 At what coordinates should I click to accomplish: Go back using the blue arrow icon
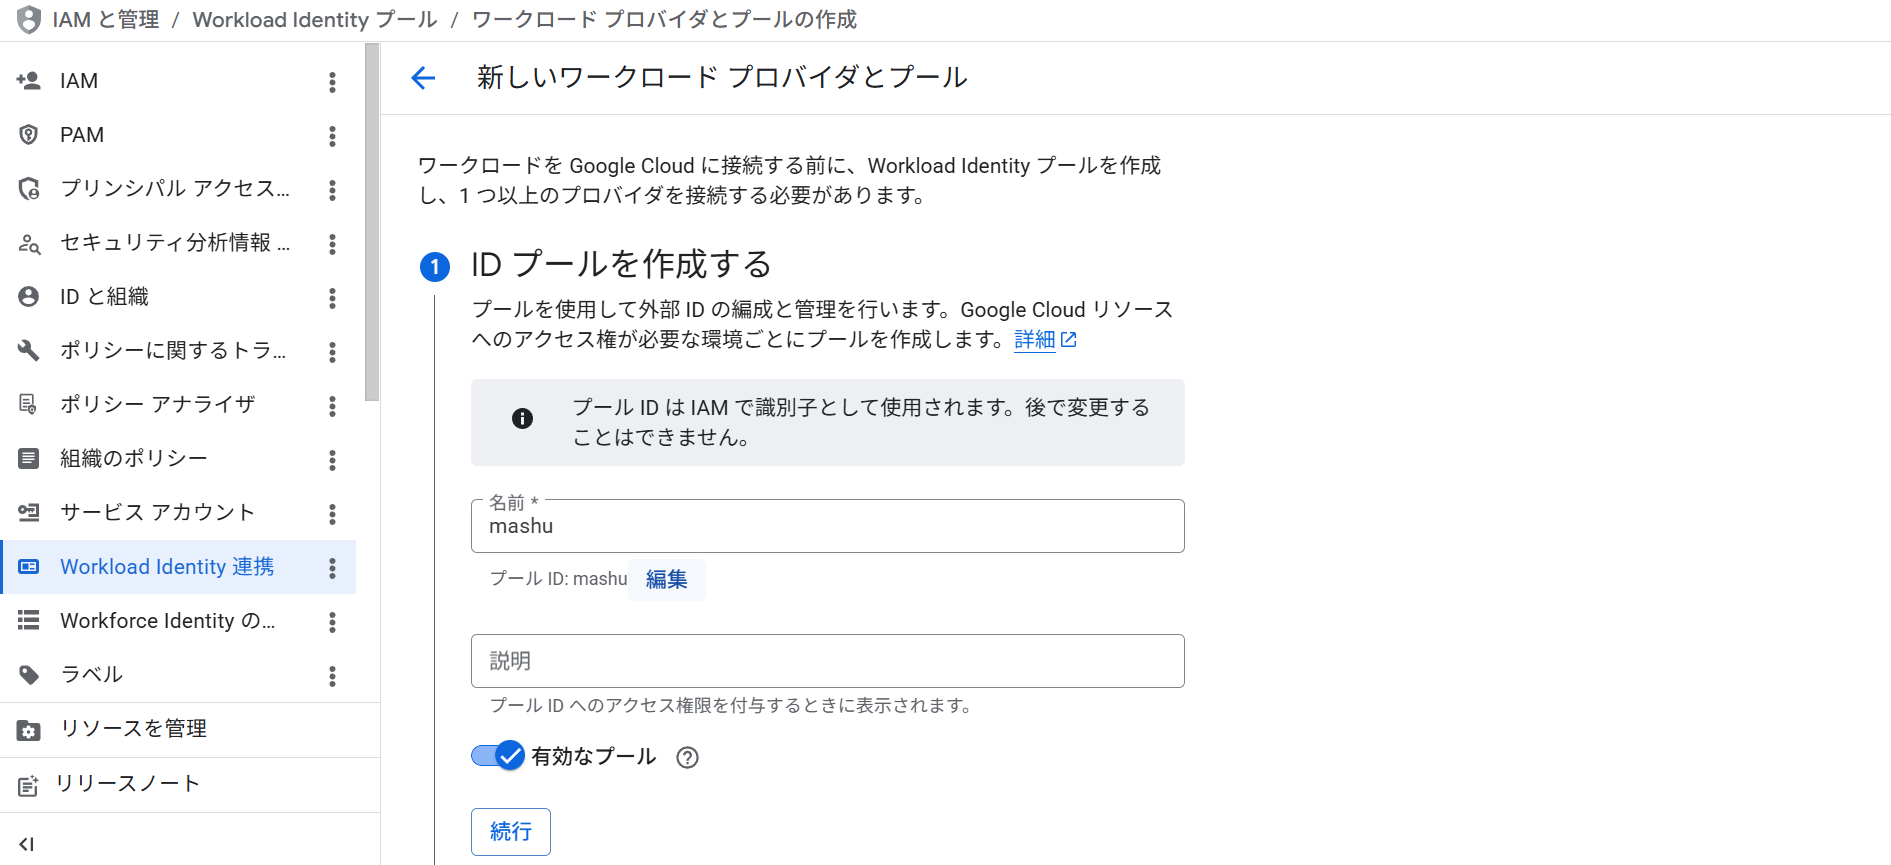[424, 78]
